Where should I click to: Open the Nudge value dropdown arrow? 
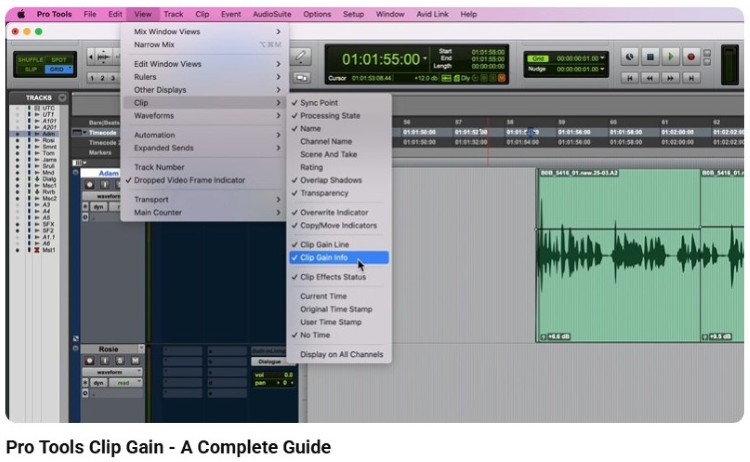click(602, 69)
